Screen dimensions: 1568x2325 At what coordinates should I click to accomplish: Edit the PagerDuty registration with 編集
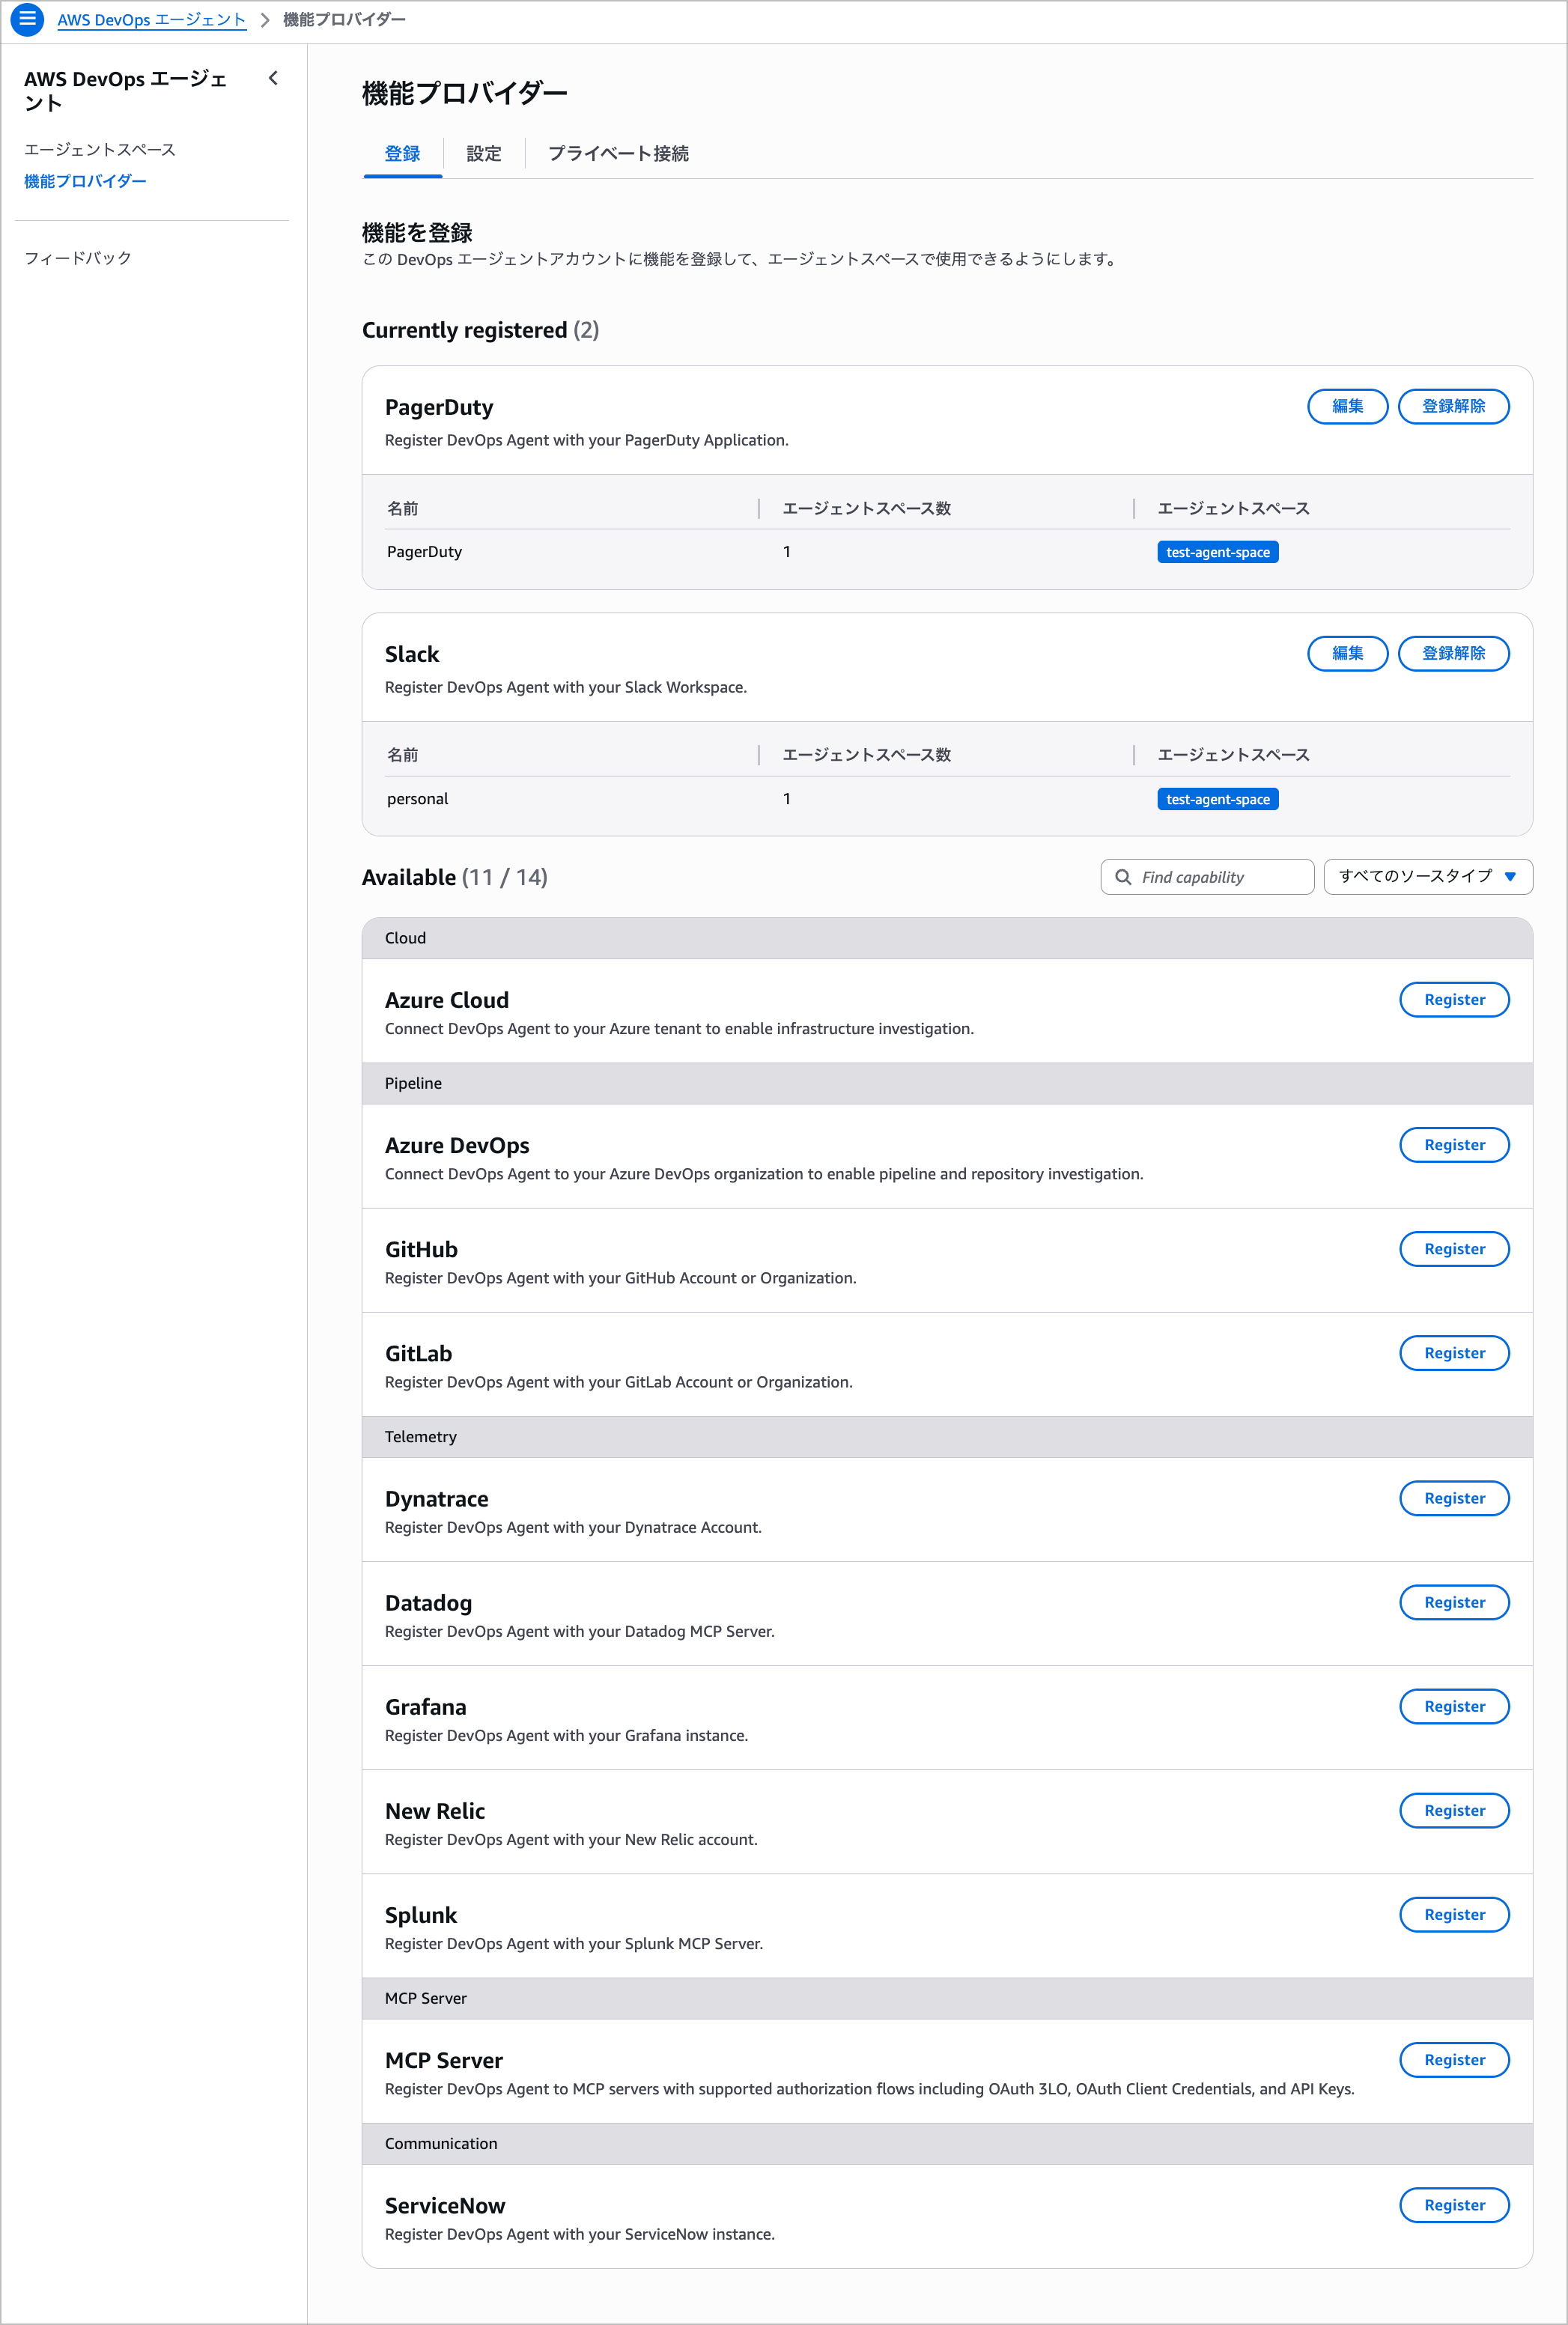point(1347,406)
